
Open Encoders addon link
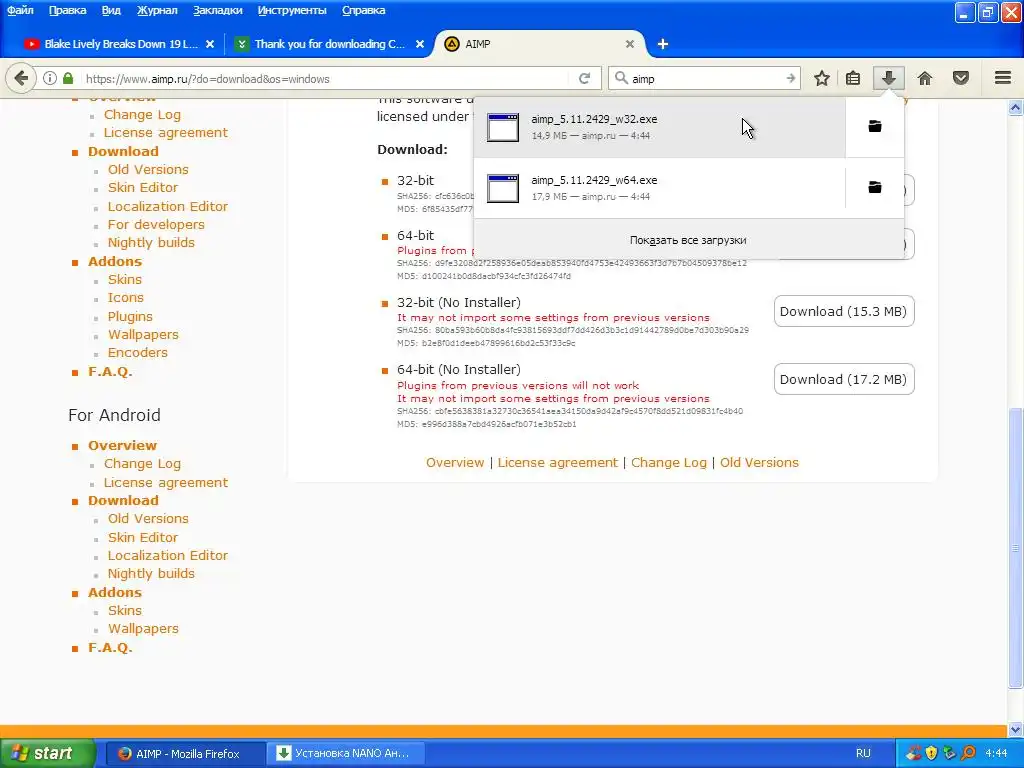pos(137,353)
